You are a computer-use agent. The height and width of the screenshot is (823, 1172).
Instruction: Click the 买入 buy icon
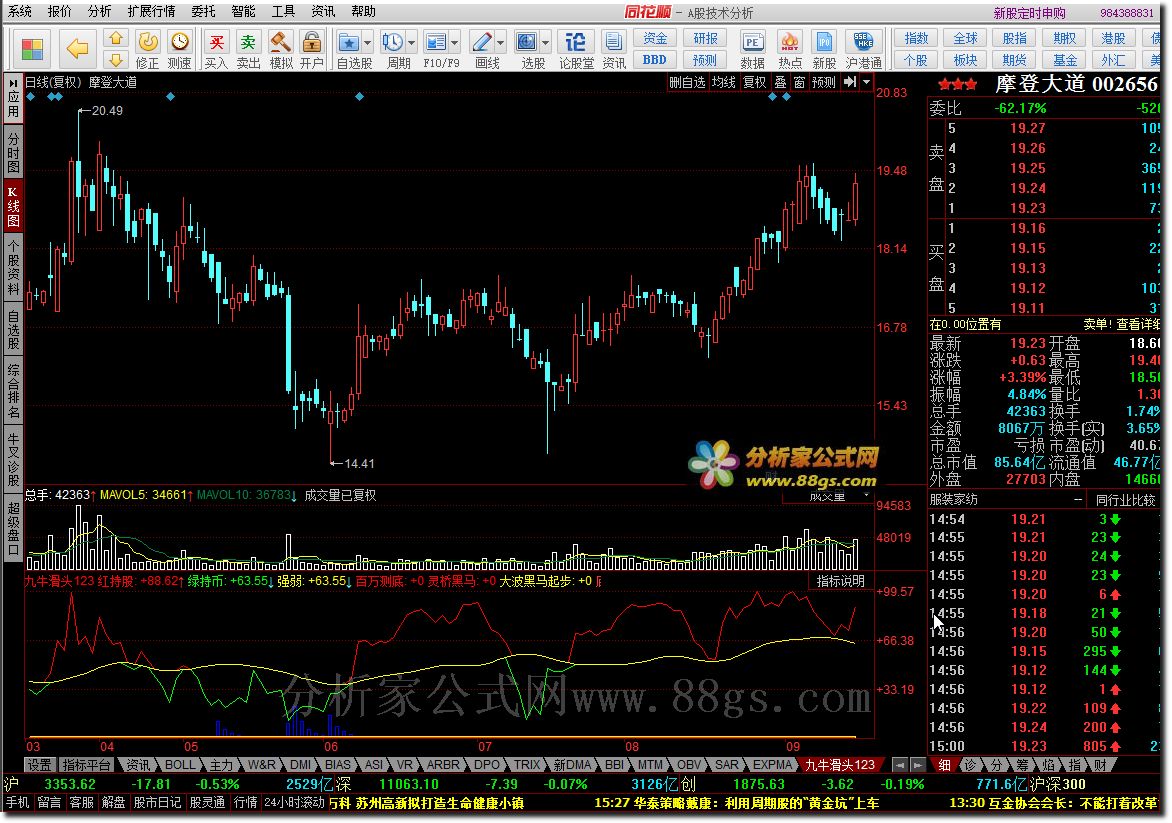click(x=217, y=42)
